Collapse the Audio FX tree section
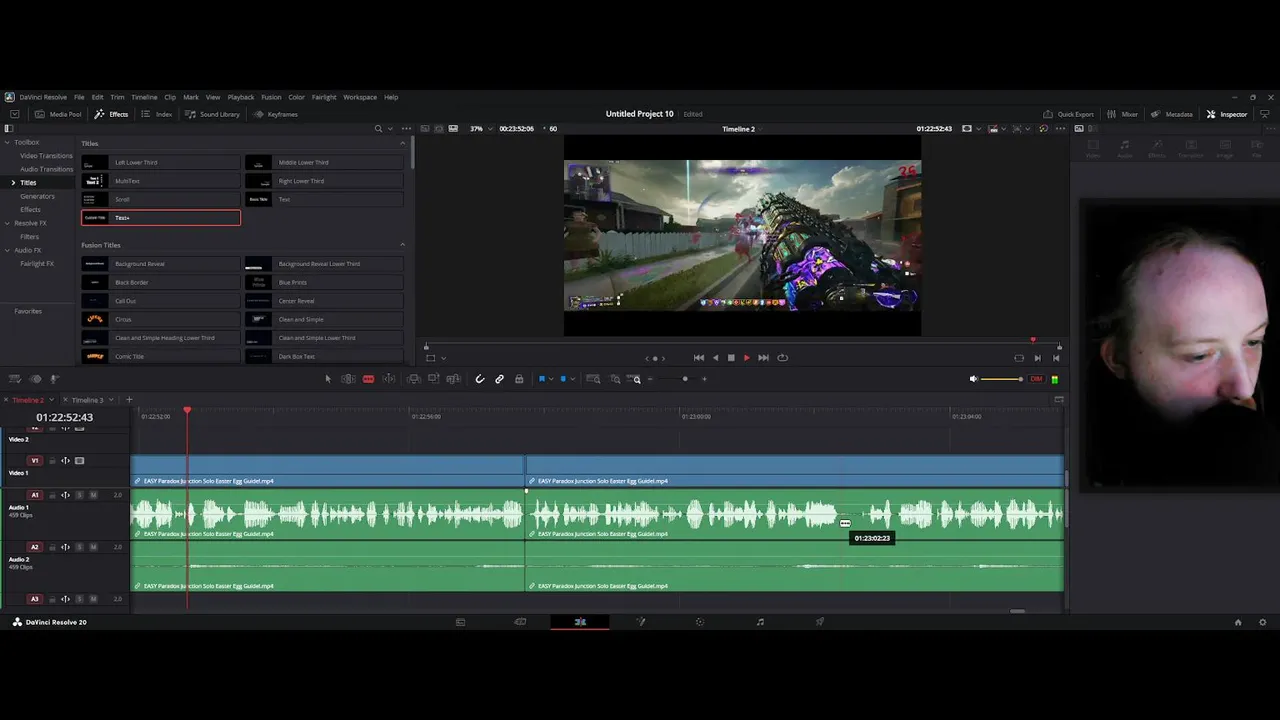 6,250
